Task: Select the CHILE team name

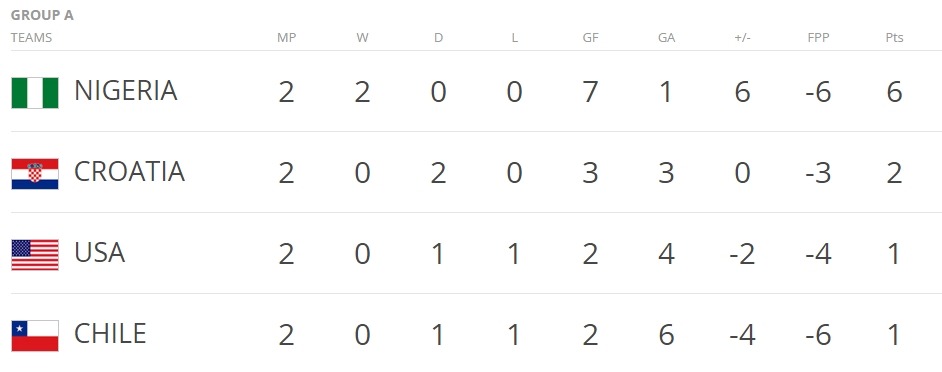Action: tap(110, 334)
